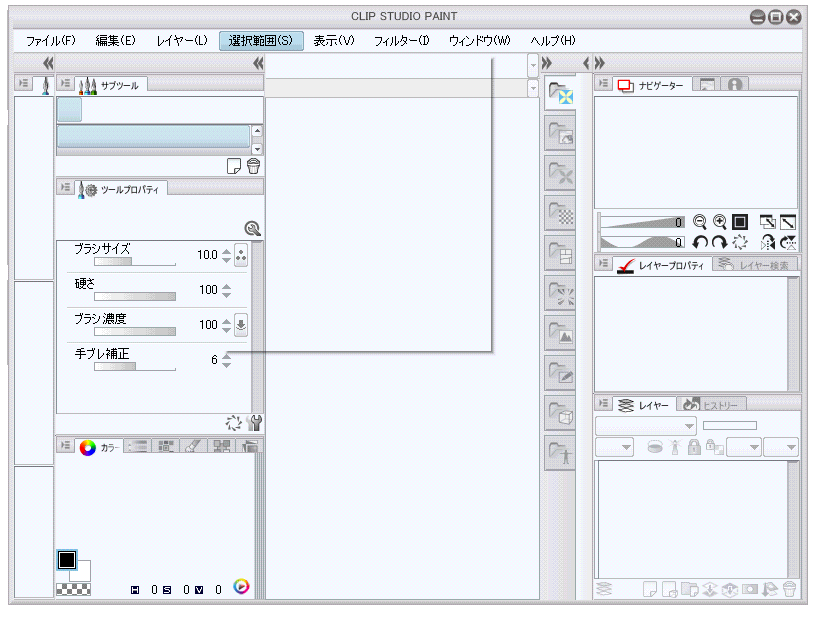Rotate canvas left using the counterclockwise arrow
The height and width of the screenshot is (617, 816).
pos(700,242)
